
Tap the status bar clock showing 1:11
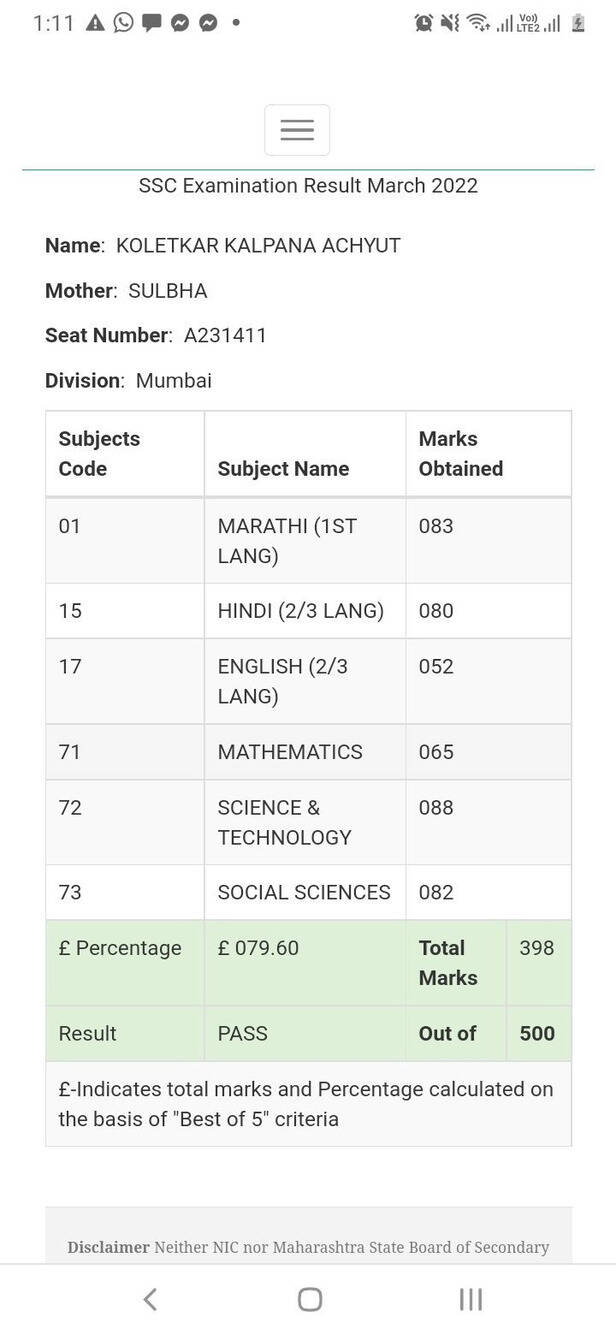52,22
